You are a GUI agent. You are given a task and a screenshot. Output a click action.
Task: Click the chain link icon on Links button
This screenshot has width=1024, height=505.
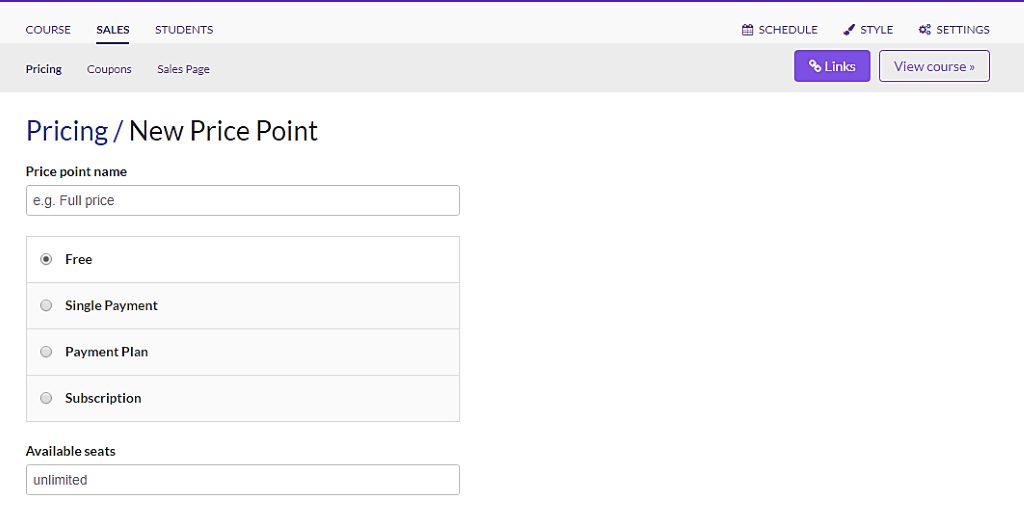(x=814, y=66)
